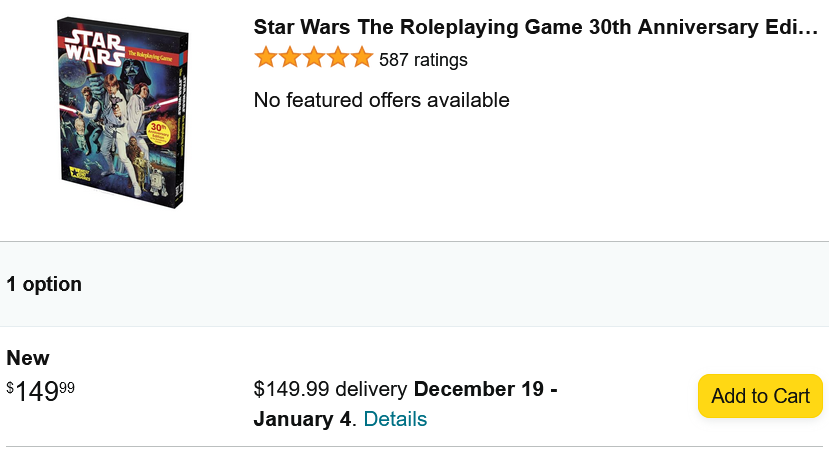829x454 pixels.
Task: Click the fifth rating star
Action: pos(362,58)
